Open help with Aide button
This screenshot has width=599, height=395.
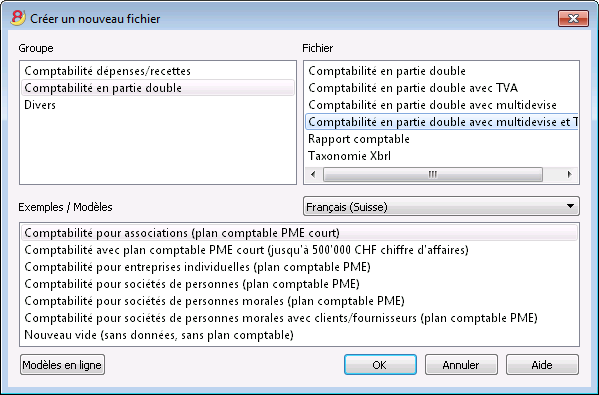(x=542, y=365)
